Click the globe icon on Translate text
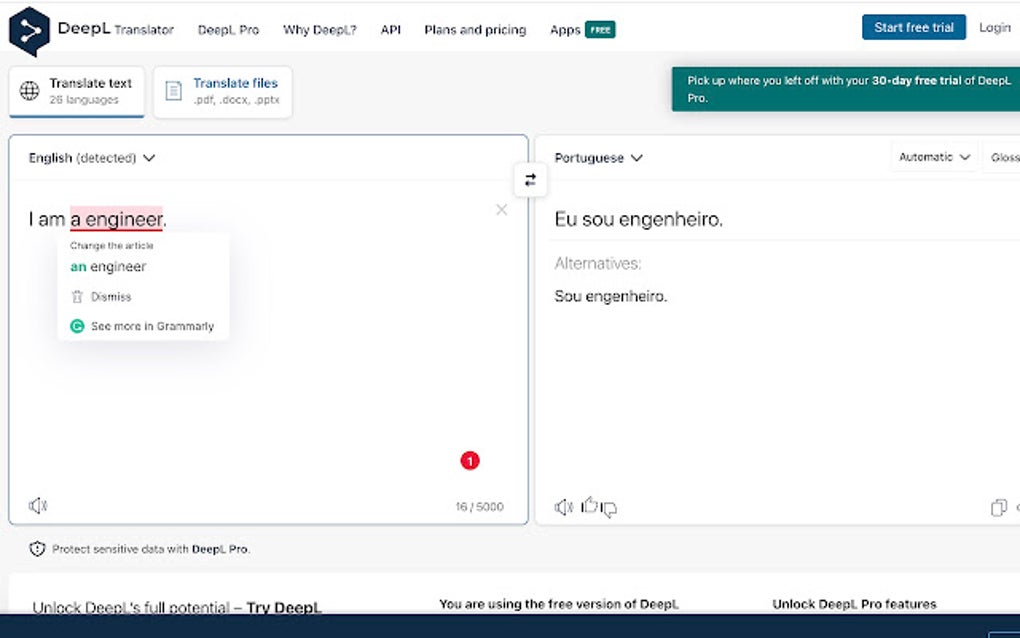This screenshot has width=1020, height=638. [29, 90]
